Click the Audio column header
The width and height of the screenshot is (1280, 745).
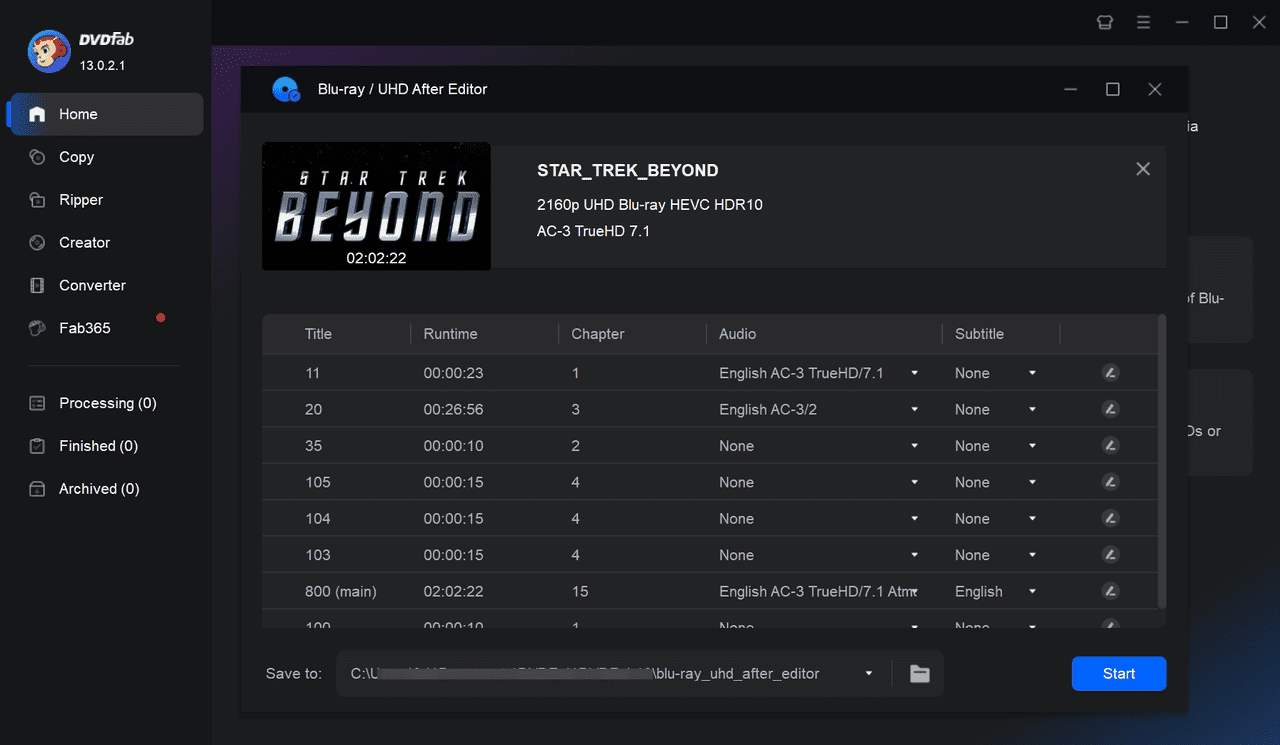tap(738, 334)
